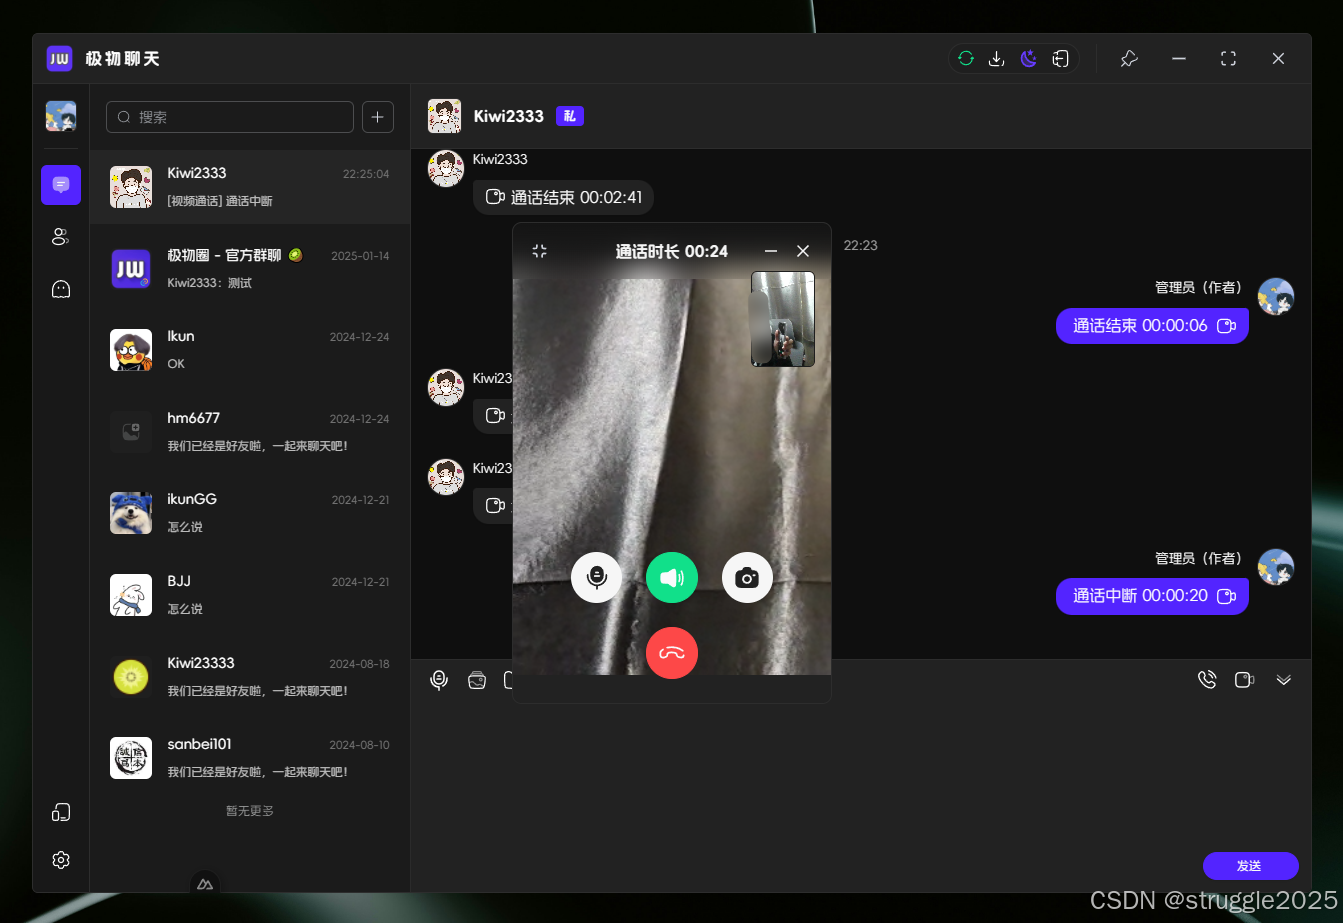
Task: Open the contacts section in sidebar
Action: (x=61, y=237)
